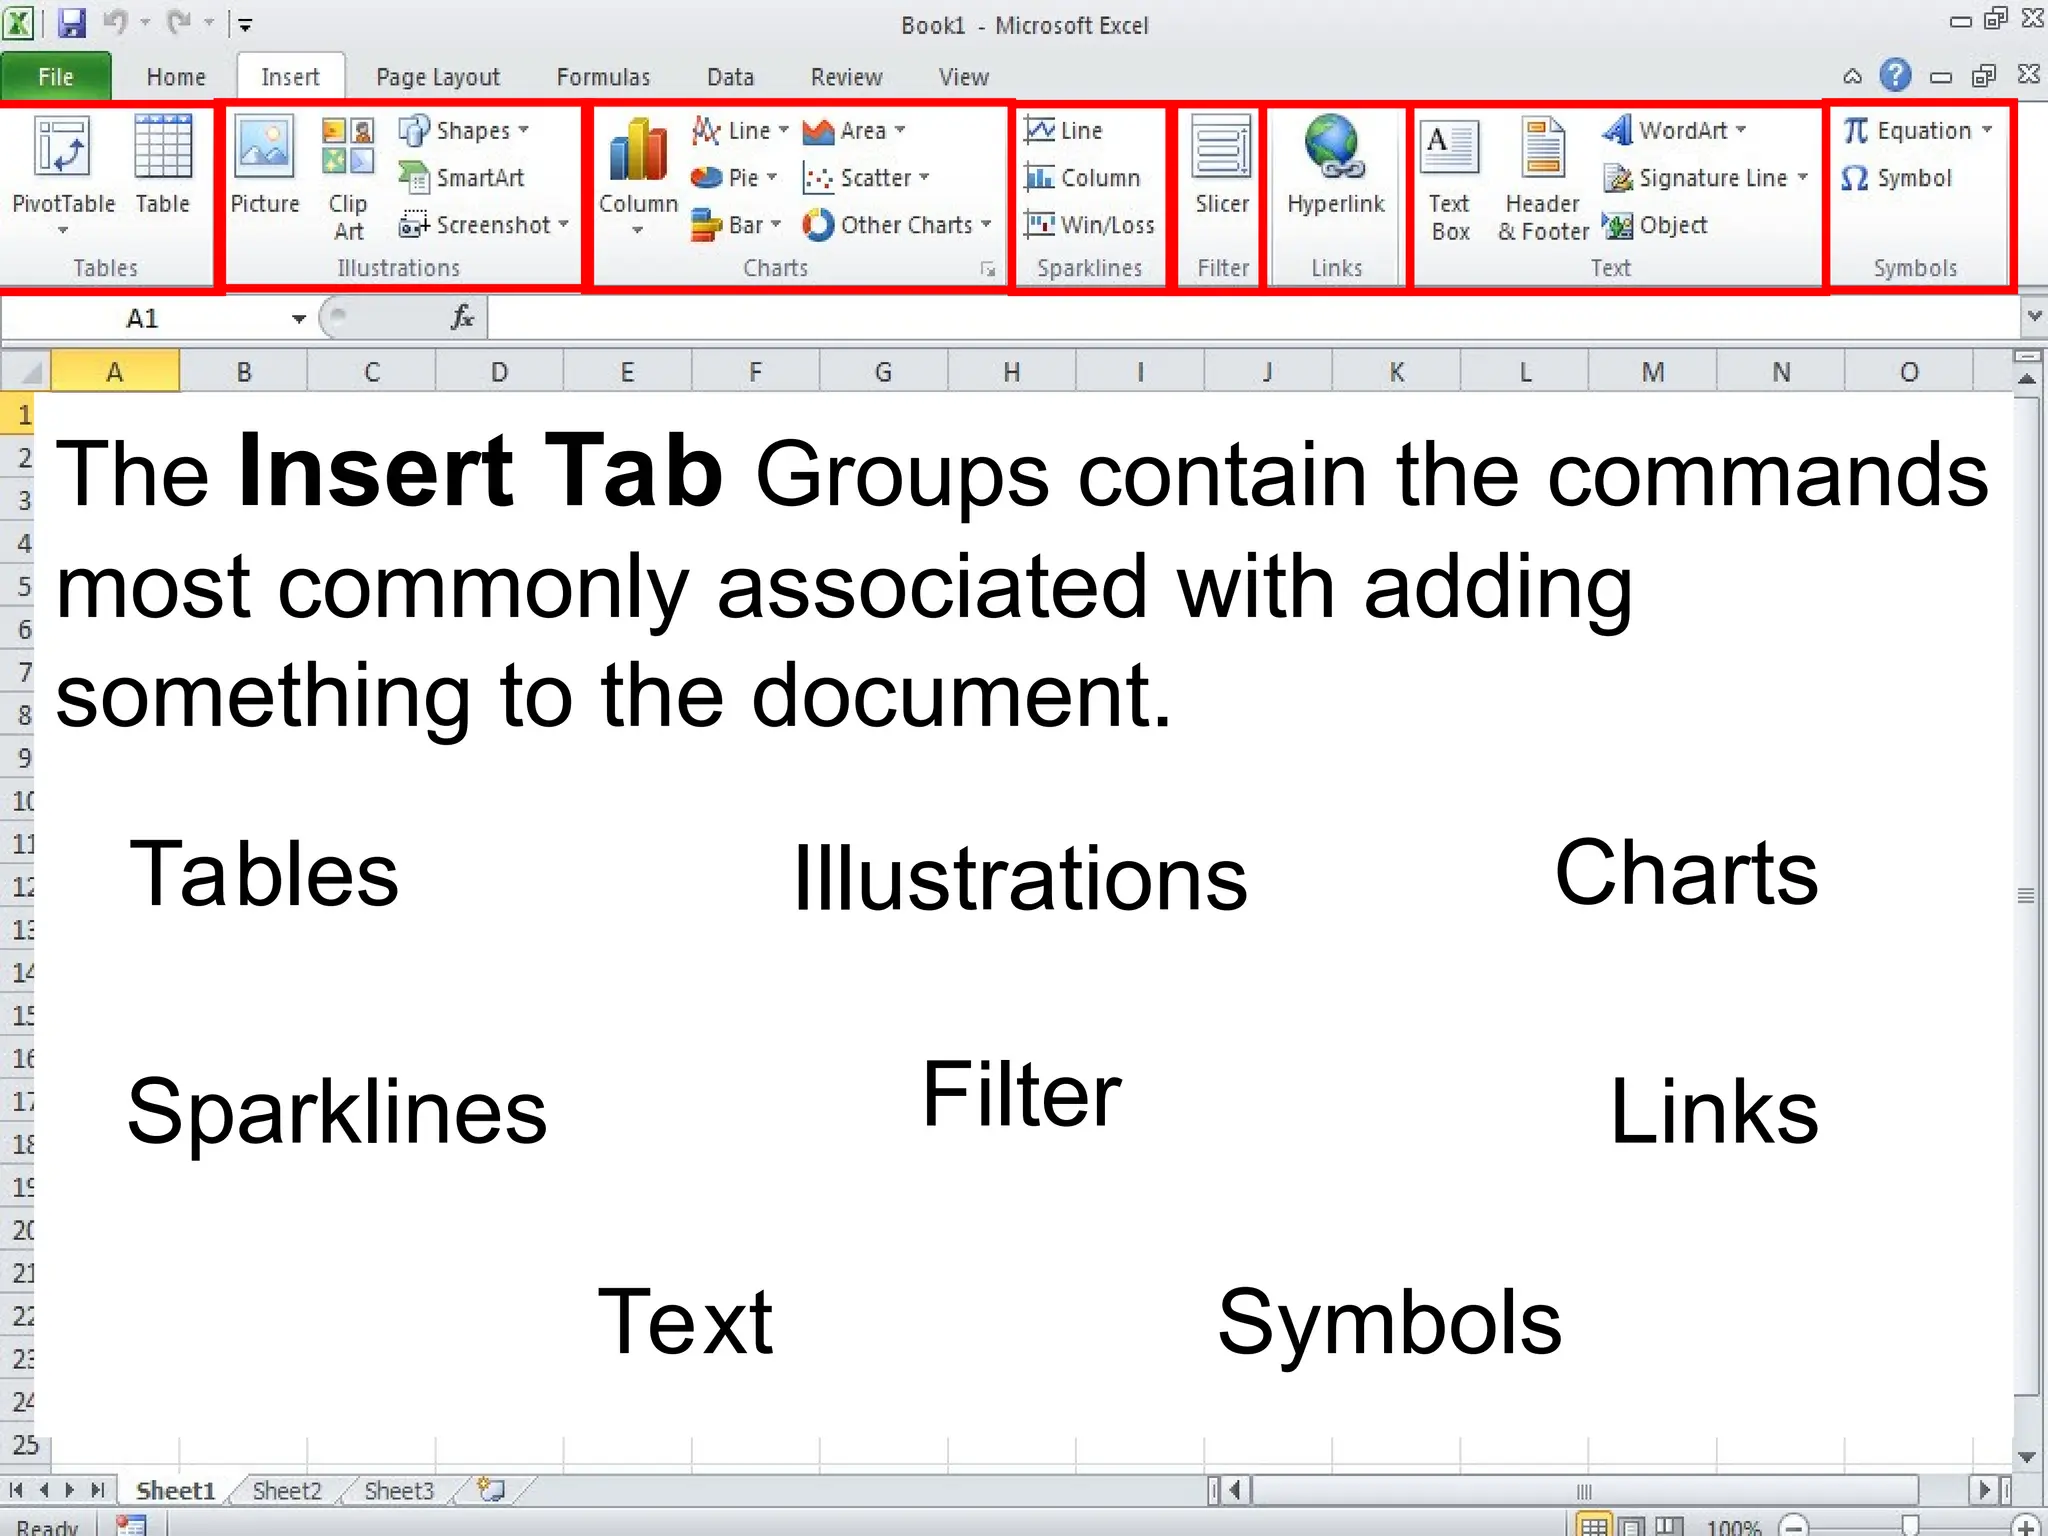Minimize the ribbon with the caret icon
This screenshot has width=2048, height=1536.
click(1852, 77)
